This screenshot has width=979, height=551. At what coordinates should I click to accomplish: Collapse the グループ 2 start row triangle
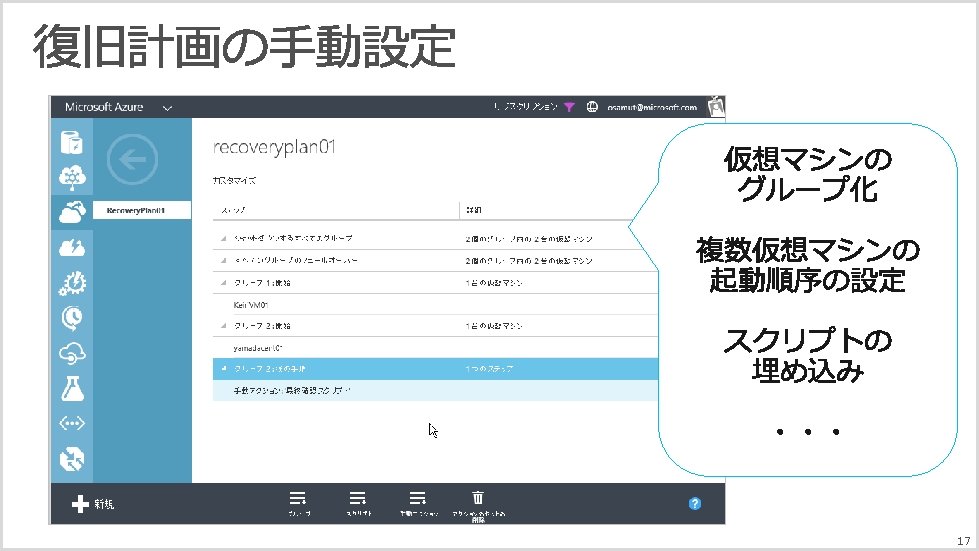224,326
